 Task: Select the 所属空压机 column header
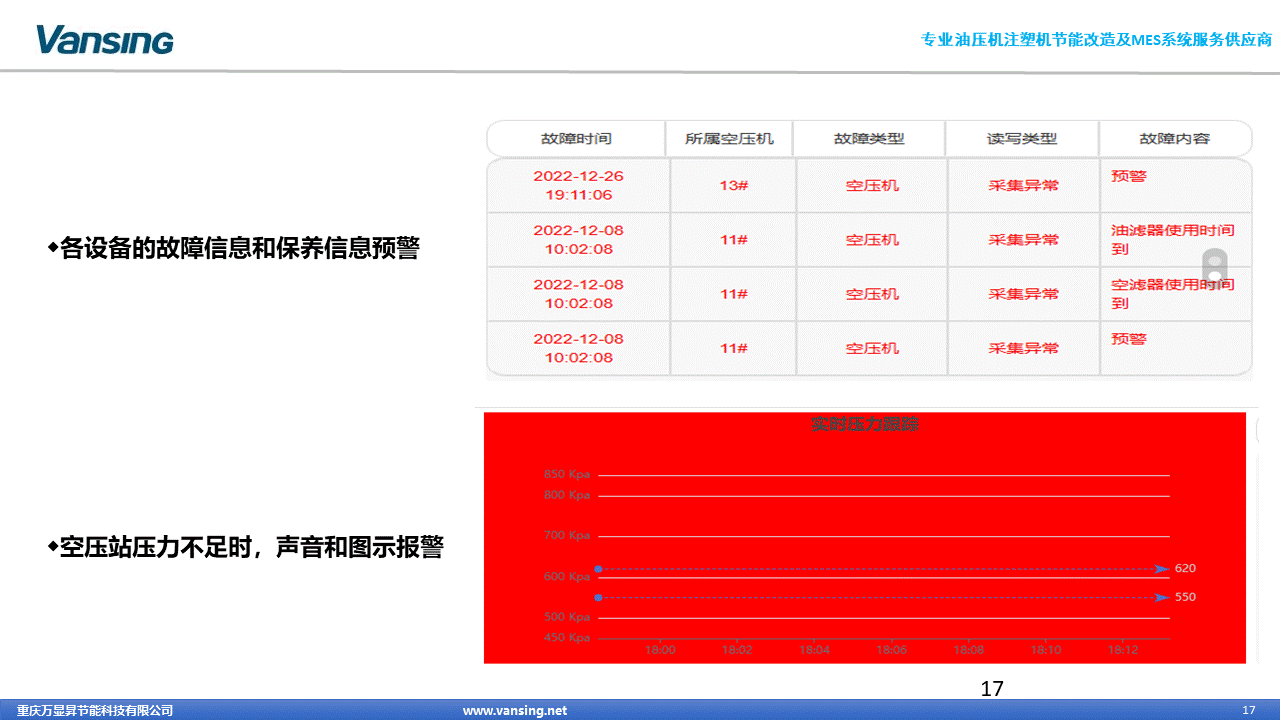tap(729, 139)
